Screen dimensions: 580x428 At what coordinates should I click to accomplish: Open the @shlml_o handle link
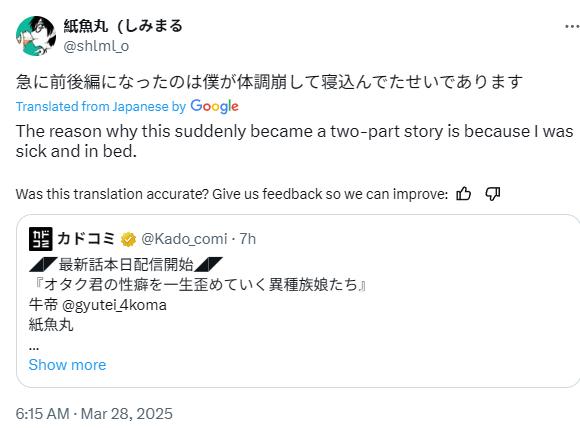tap(96, 46)
